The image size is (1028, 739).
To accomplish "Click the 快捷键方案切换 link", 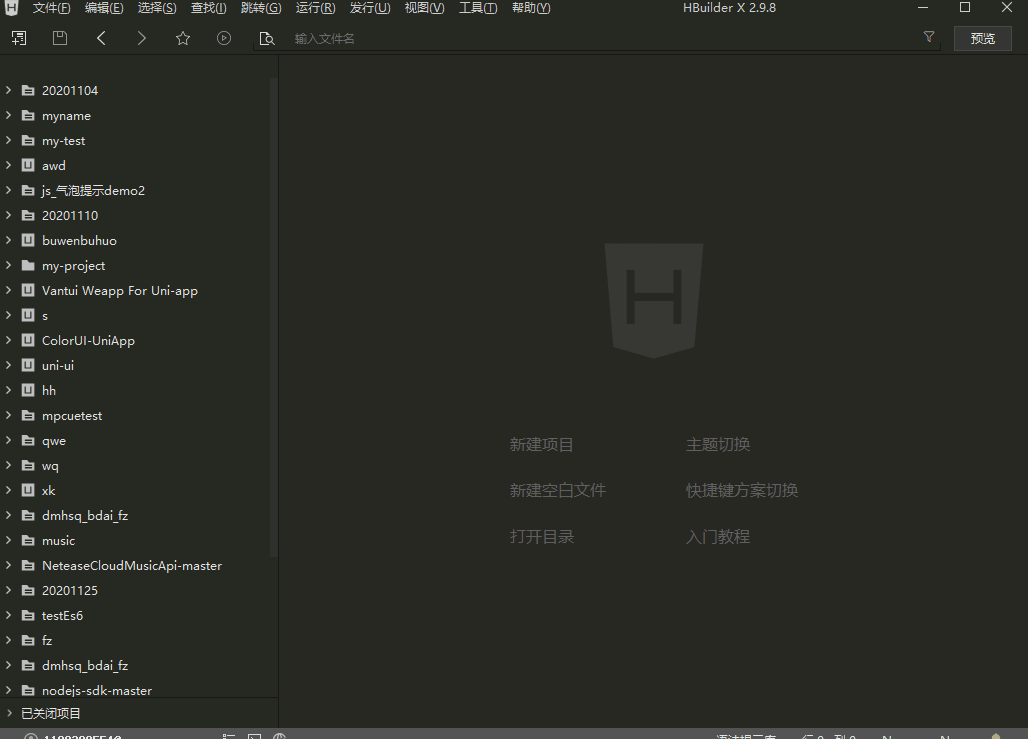I will [x=741, y=490].
